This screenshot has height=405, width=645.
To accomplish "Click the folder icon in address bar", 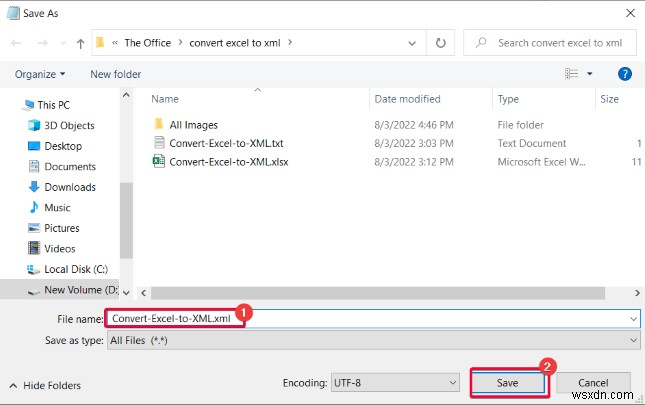I will pyautogui.click(x=100, y=42).
